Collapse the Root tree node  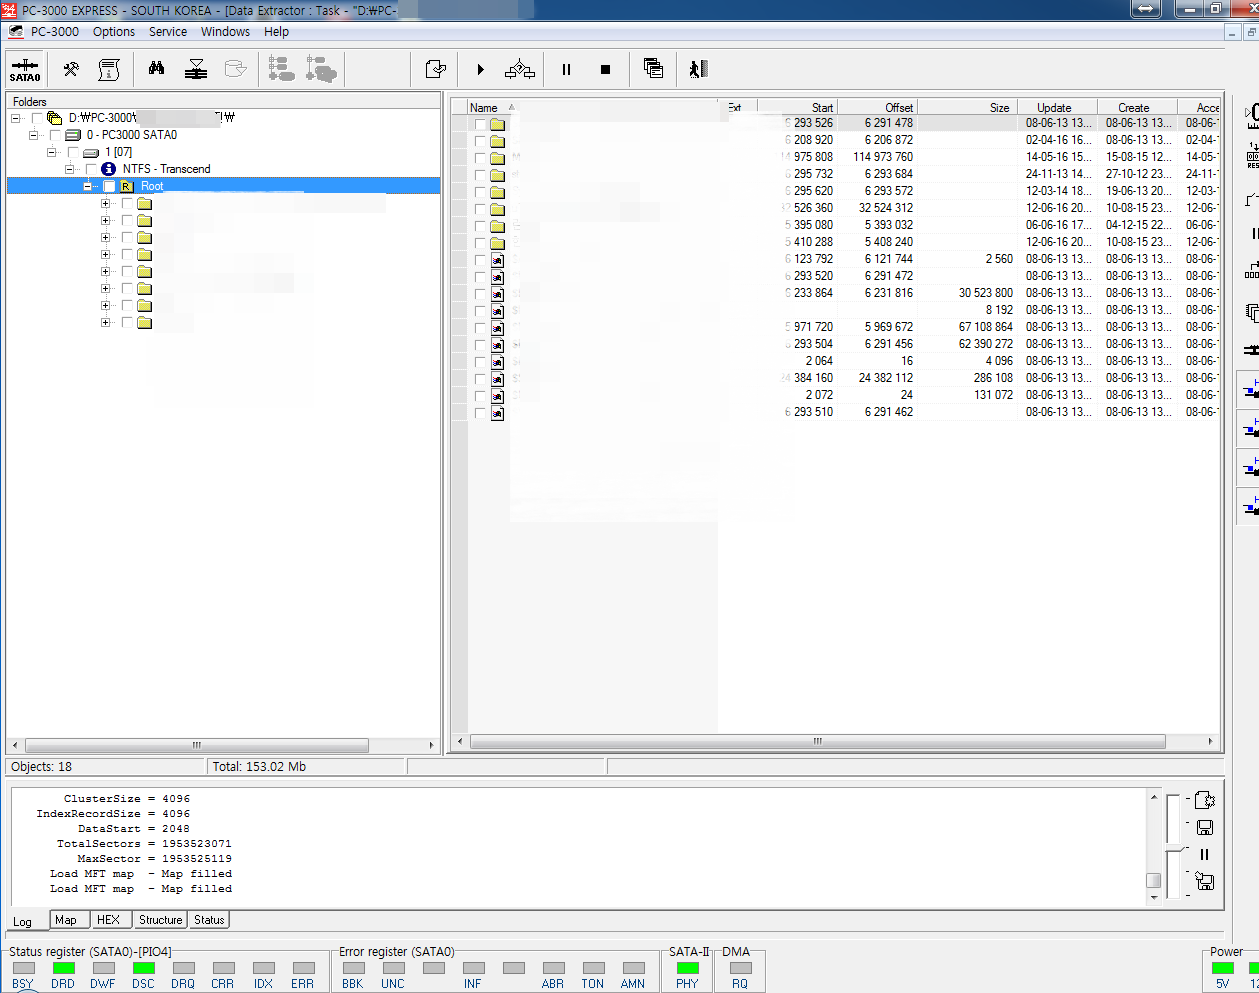[88, 186]
